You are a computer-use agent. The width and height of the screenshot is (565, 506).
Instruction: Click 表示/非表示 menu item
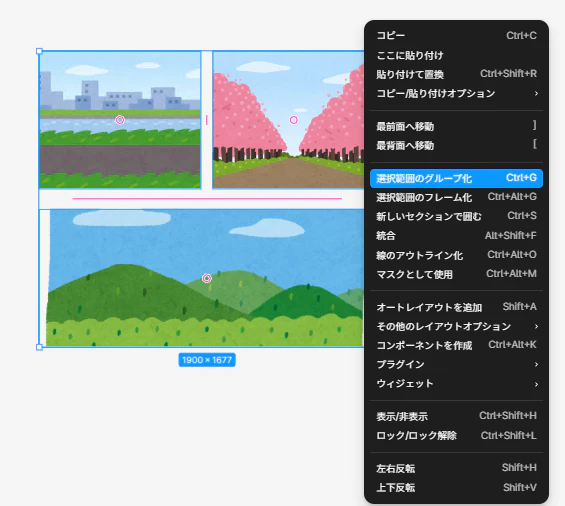[456, 416]
